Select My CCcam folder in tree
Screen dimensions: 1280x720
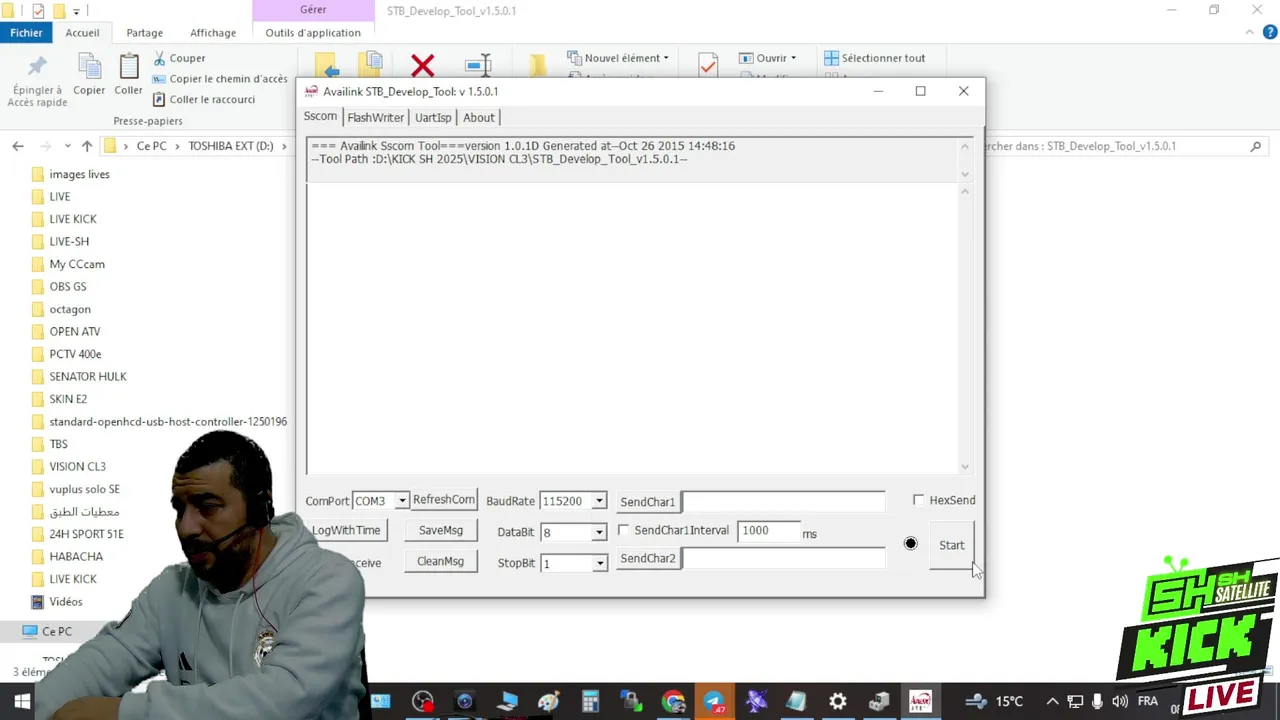pyautogui.click(x=76, y=264)
